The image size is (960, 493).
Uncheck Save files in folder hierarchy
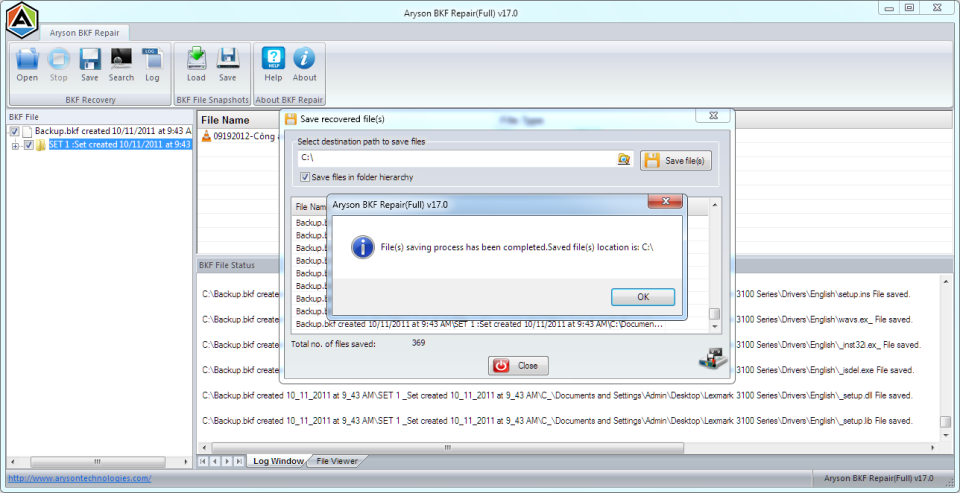[x=304, y=177]
